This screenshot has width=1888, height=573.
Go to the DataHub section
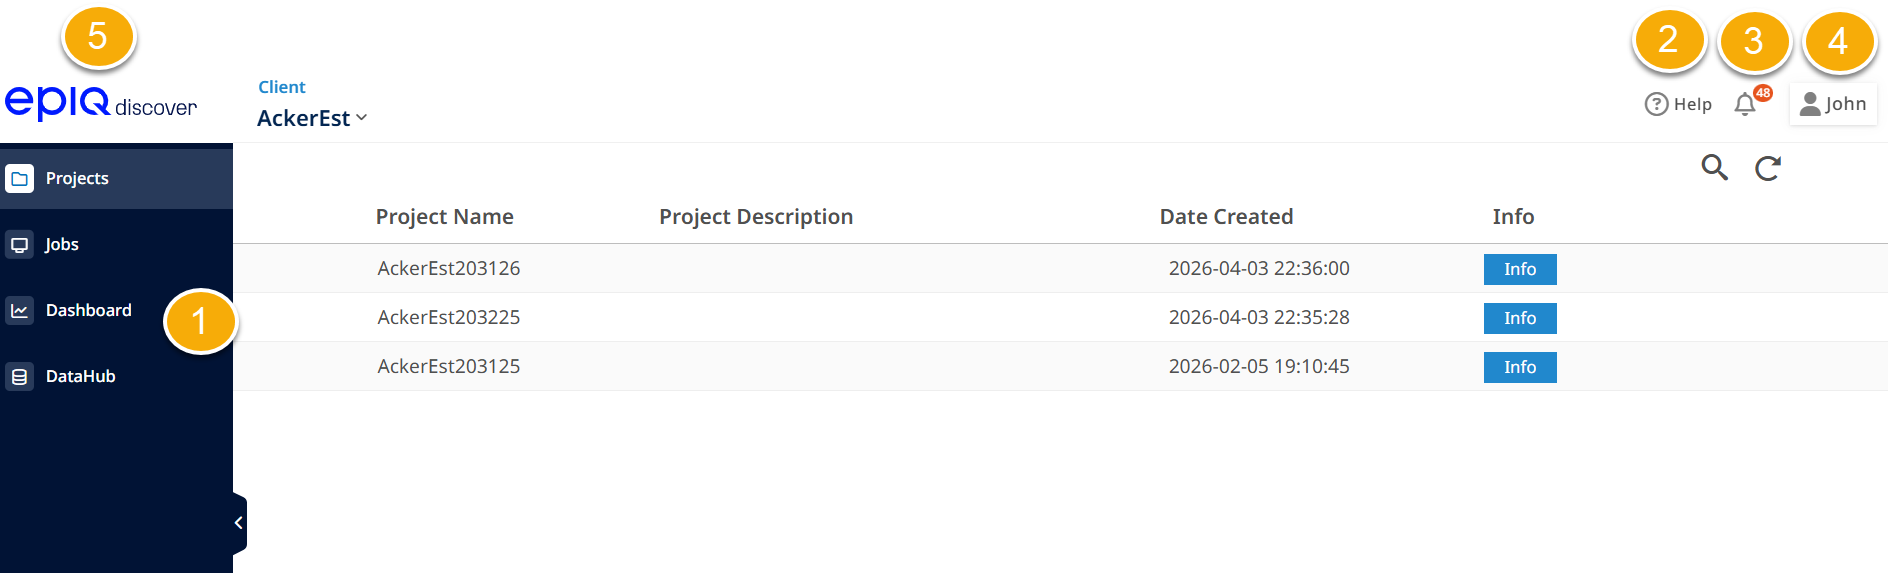click(x=80, y=376)
